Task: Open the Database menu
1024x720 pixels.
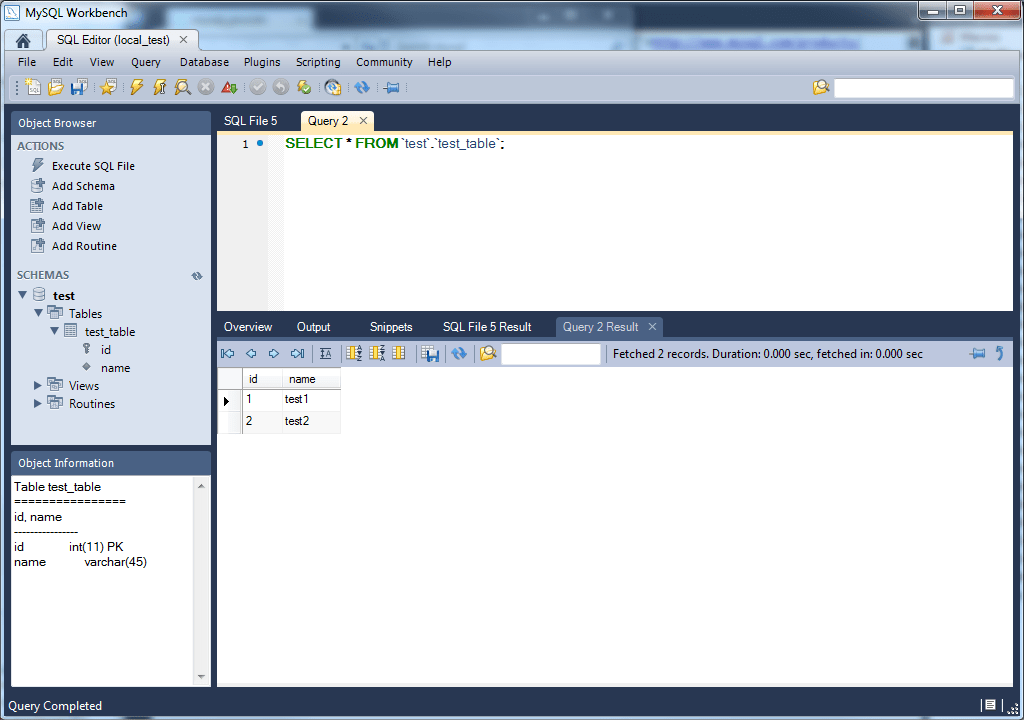Action: click(x=204, y=61)
